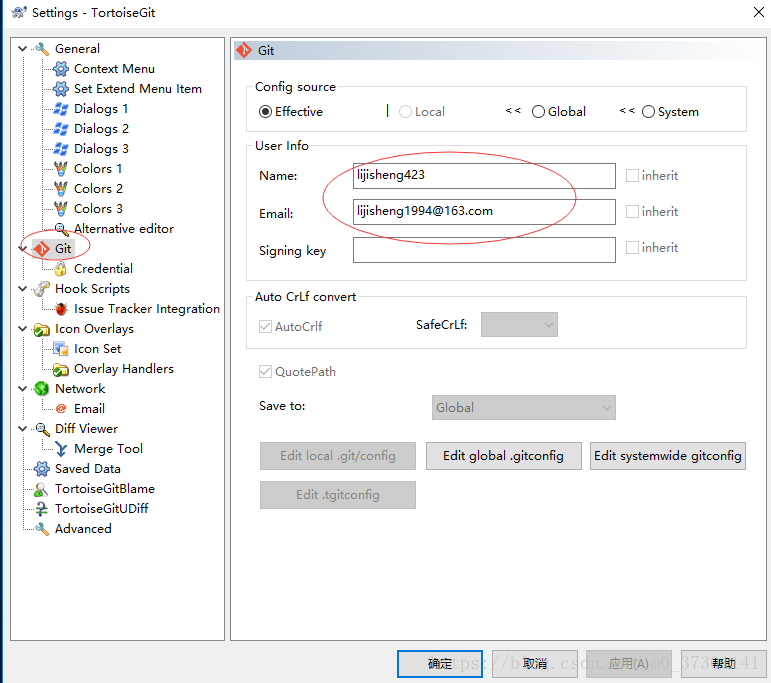Click the Colors 1 palette icon
The image size is (771, 683).
point(61,169)
